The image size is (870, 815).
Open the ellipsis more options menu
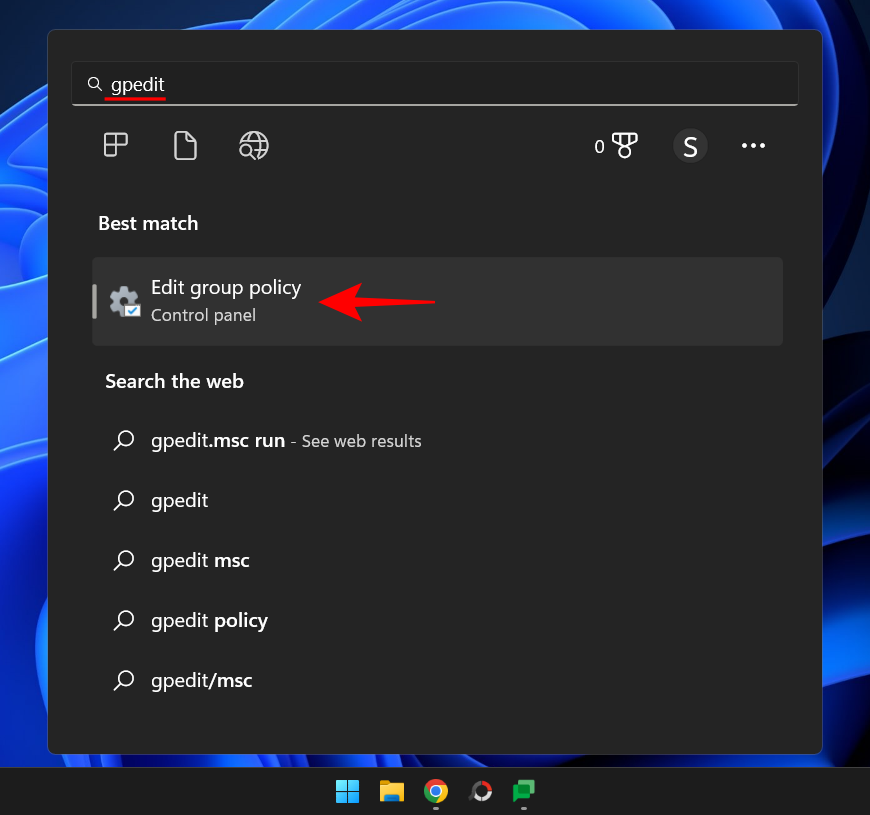(x=753, y=145)
